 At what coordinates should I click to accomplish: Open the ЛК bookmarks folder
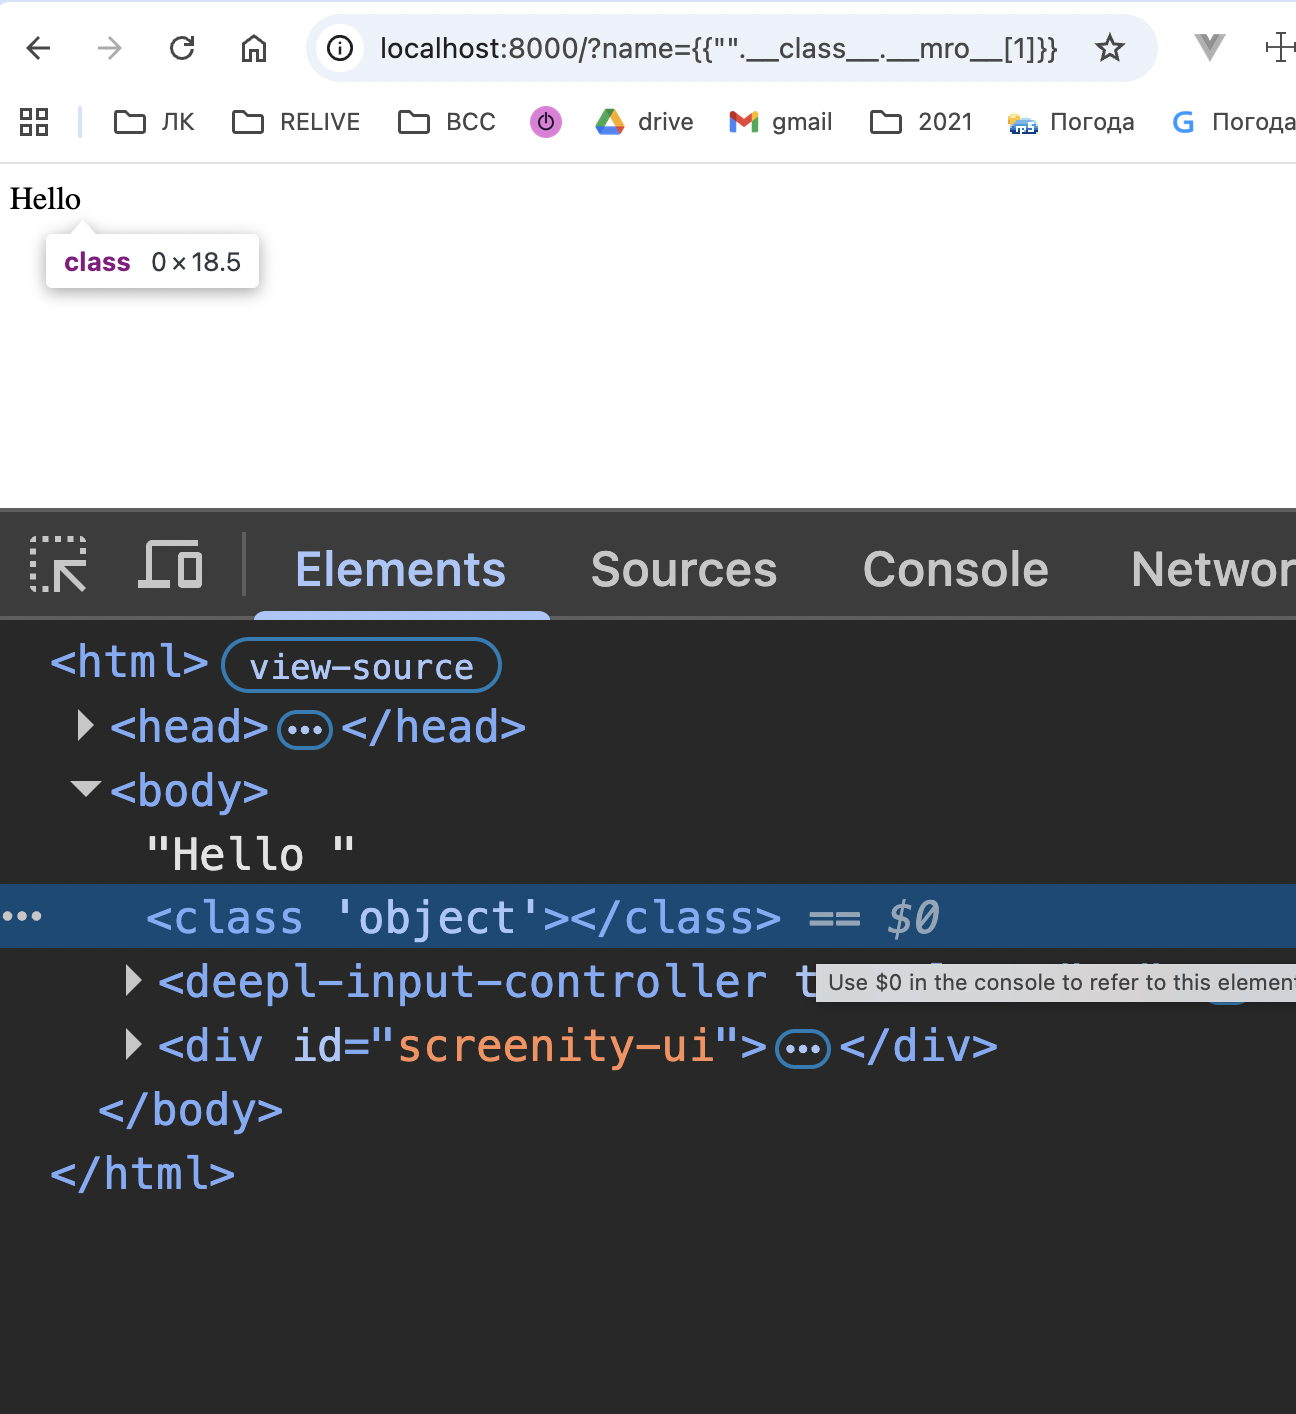click(x=154, y=122)
